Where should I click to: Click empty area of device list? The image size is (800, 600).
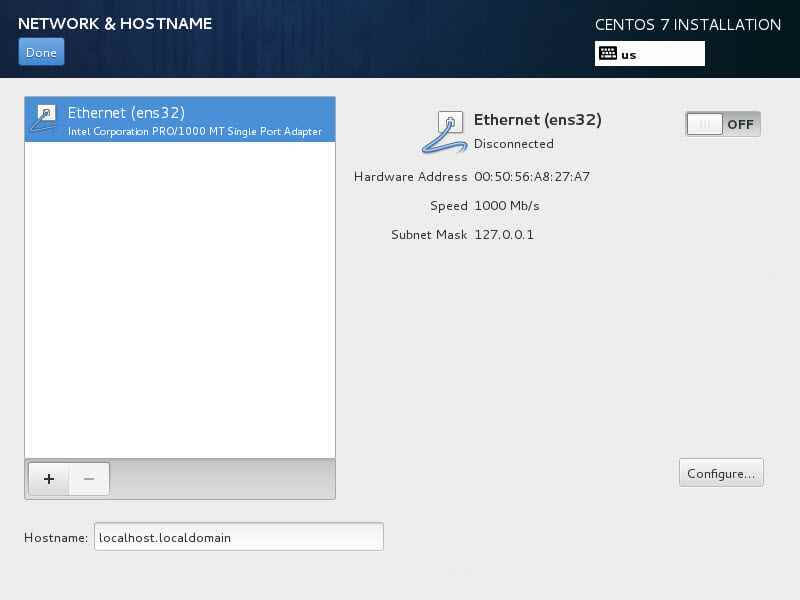(180, 300)
